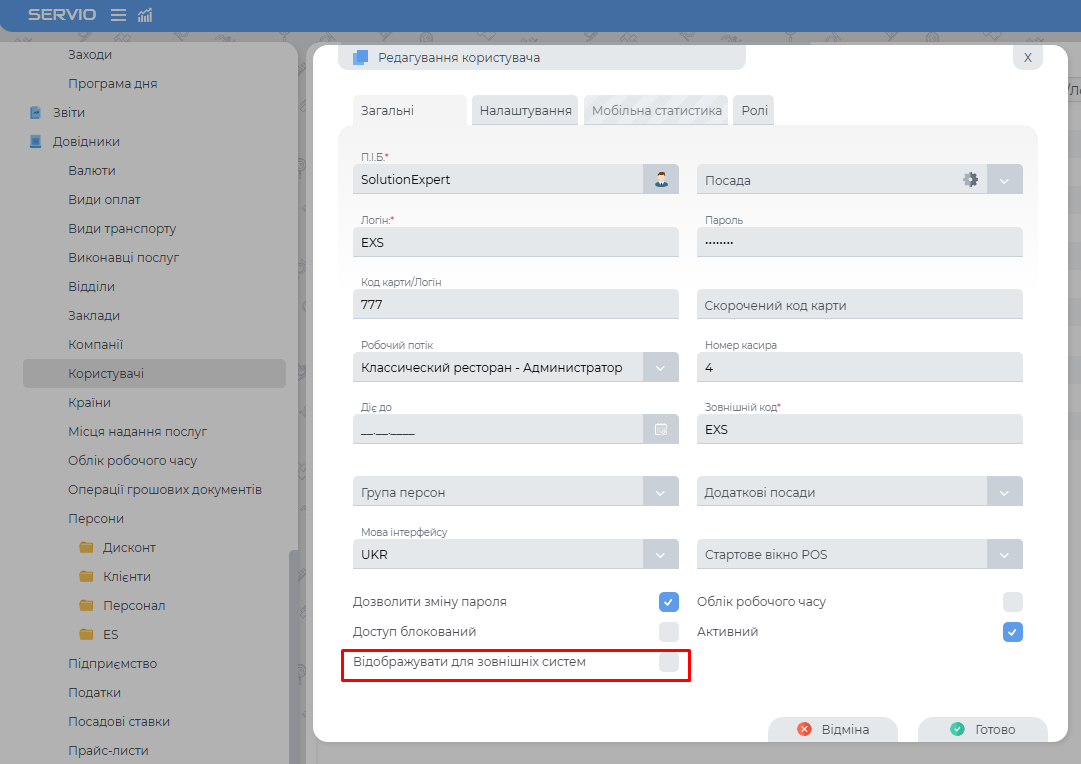Screen dimensions: 1081x764
Task: Open the calendar icon in Діє до field
Action: (x=661, y=430)
